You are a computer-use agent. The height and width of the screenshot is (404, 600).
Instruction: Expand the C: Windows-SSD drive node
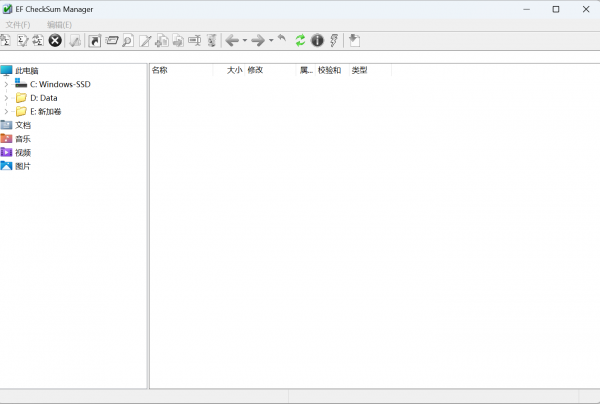[x=6, y=84]
